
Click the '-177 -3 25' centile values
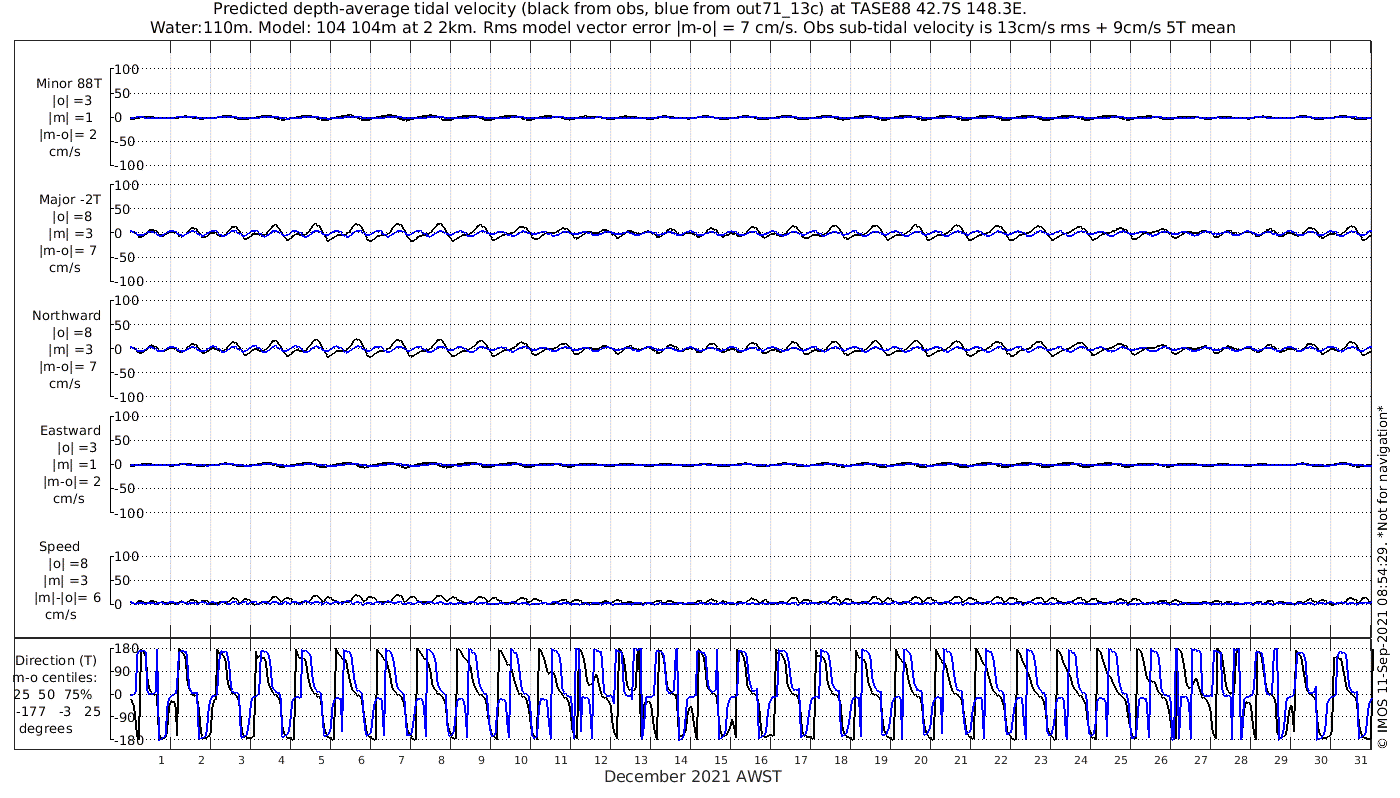(x=58, y=712)
